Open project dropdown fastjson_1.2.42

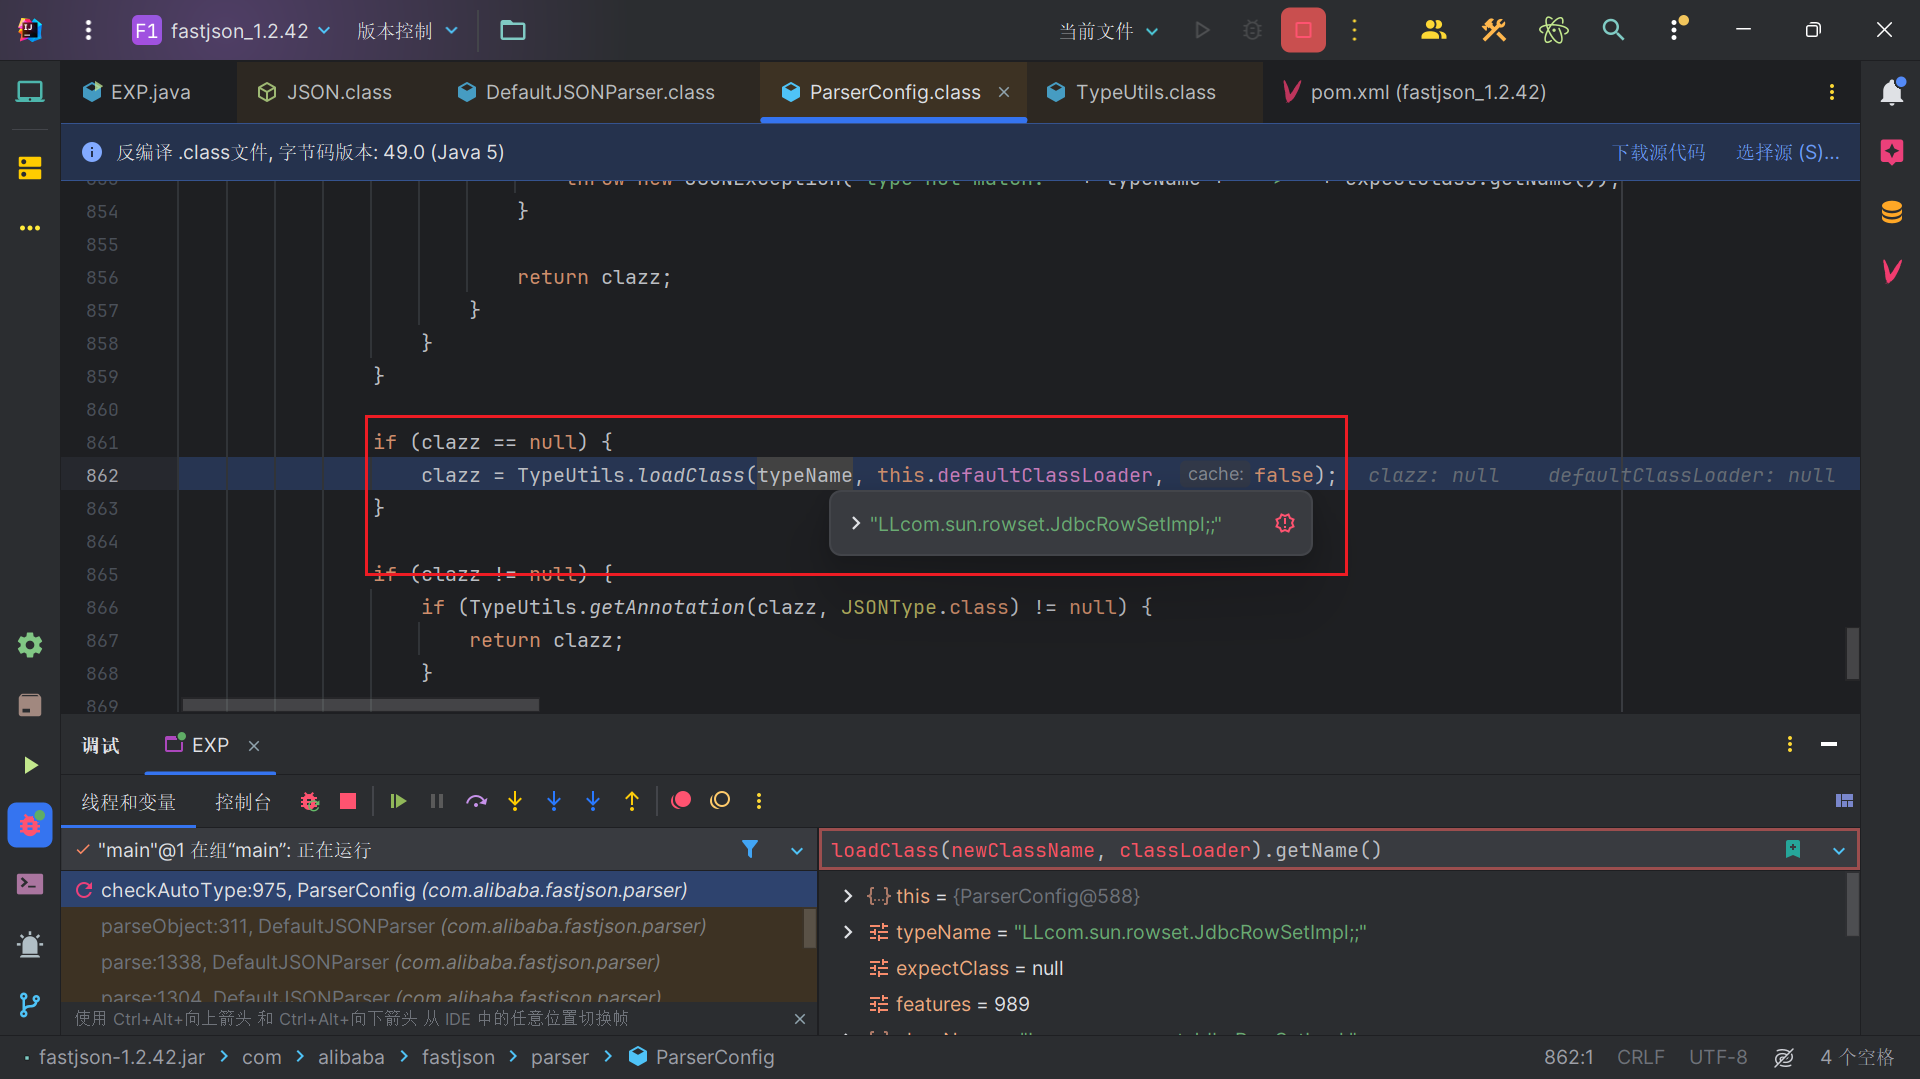coord(232,31)
